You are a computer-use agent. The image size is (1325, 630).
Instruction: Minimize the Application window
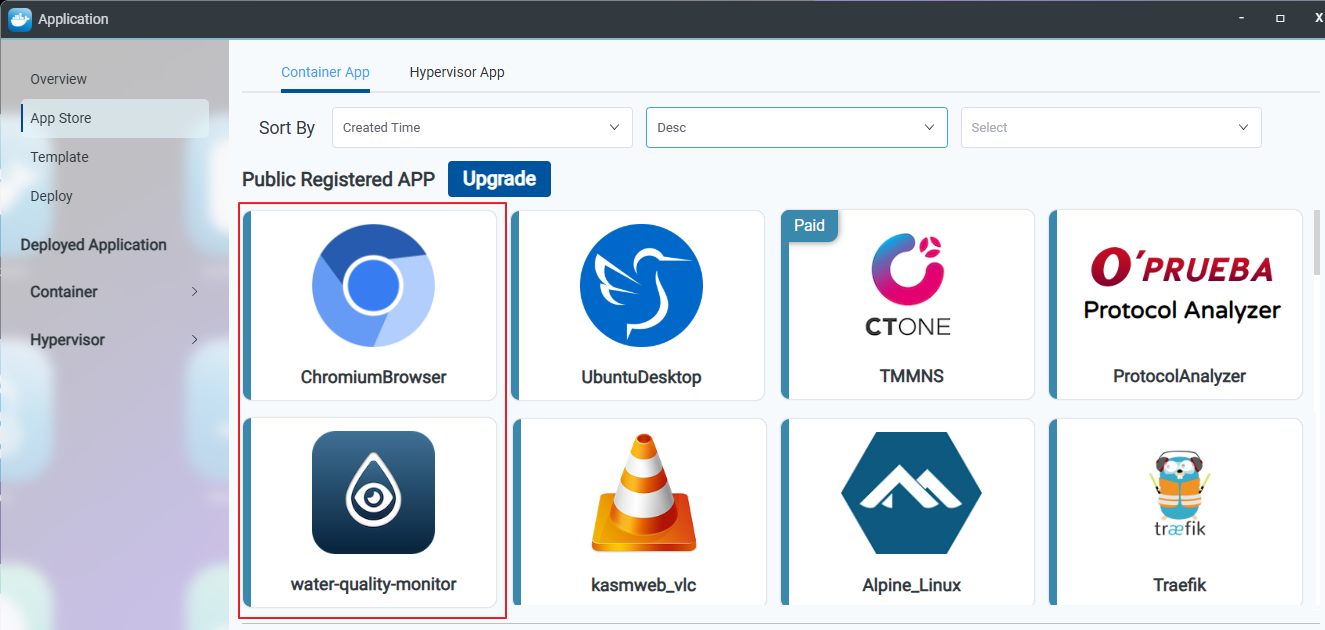[x=1241, y=18]
